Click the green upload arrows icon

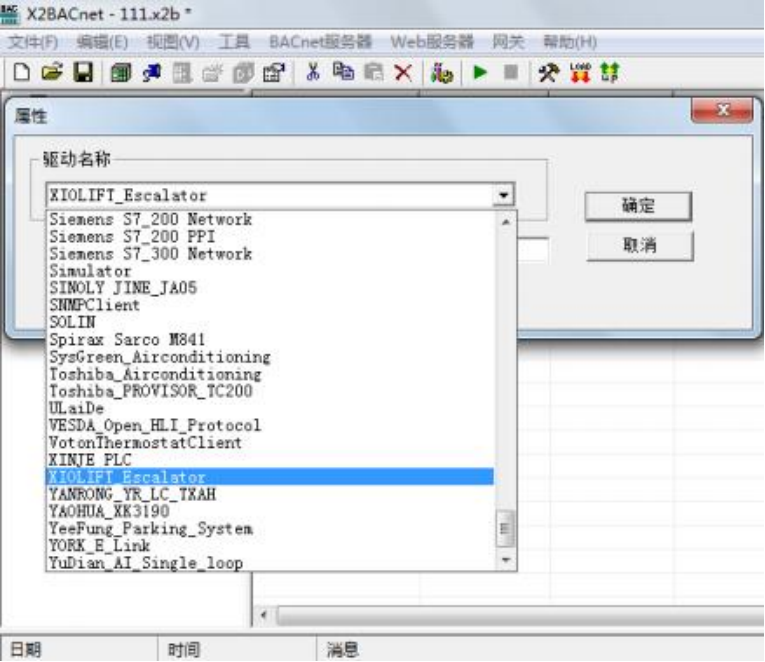point(610,73)
